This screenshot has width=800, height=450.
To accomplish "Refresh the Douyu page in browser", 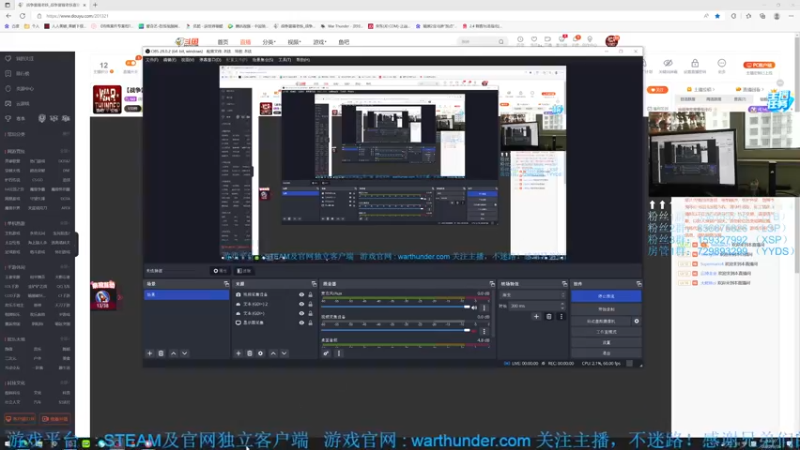I will [x=22, y=16].
